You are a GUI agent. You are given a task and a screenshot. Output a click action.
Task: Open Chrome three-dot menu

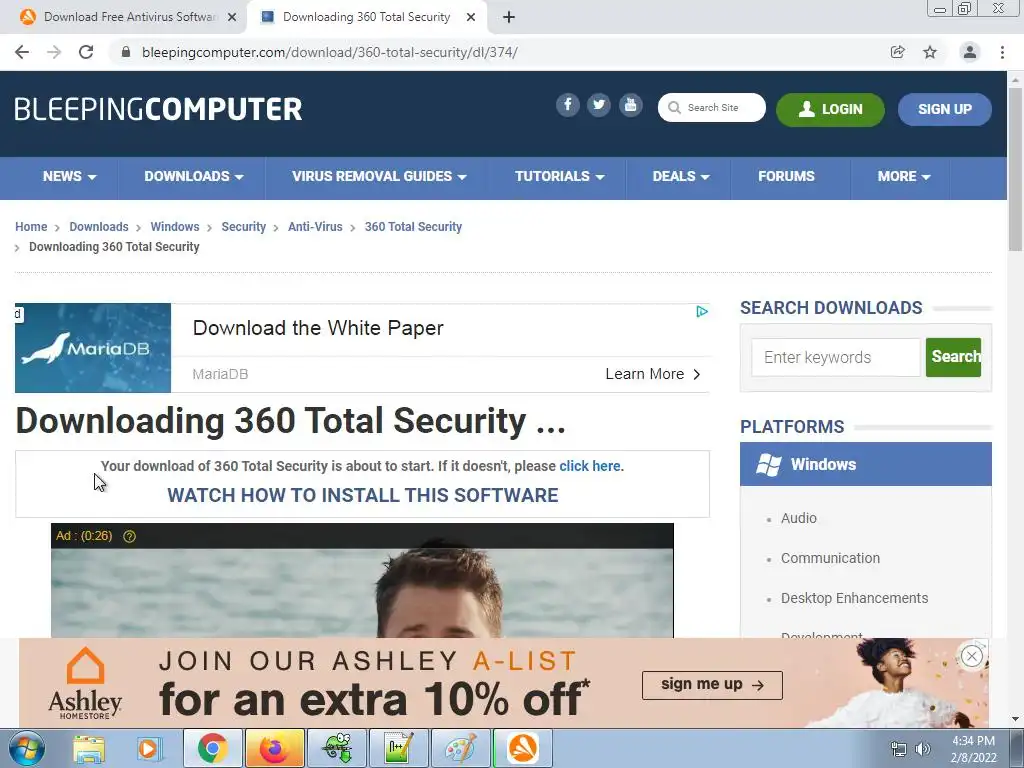1002,52
